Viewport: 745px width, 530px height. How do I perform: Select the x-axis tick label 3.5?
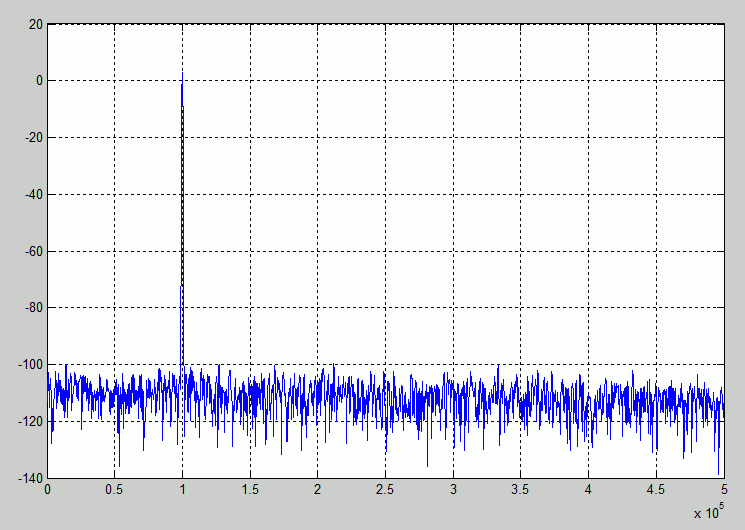[520, 490]
